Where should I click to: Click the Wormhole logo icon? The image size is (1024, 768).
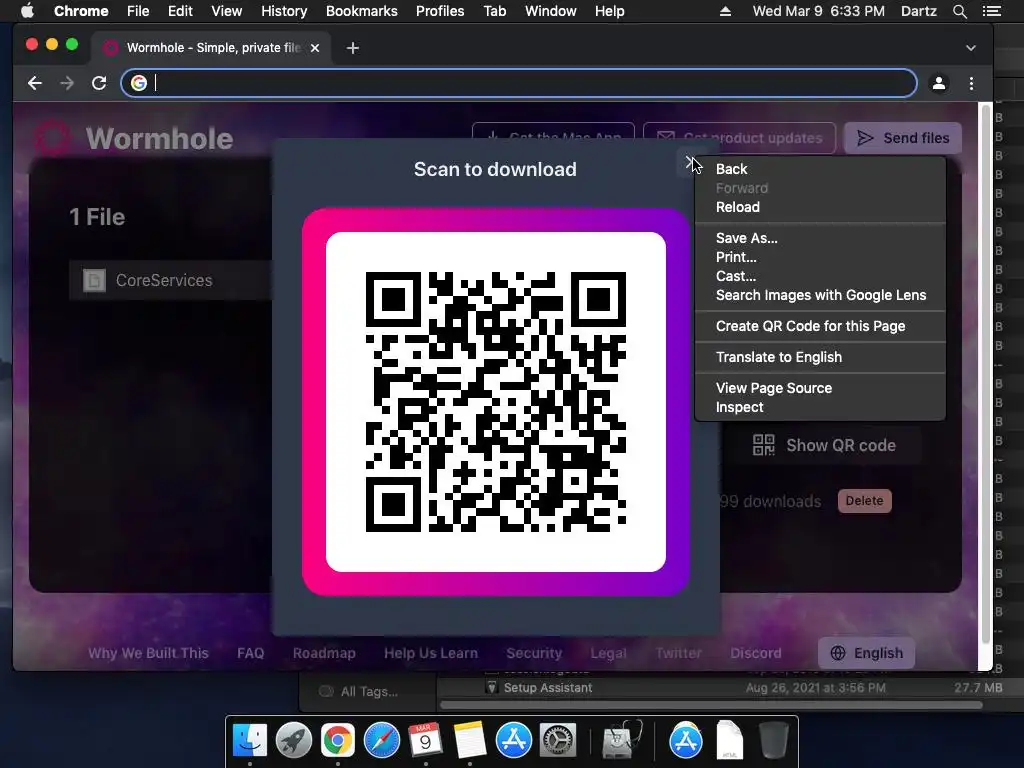[x=52, y=138]
